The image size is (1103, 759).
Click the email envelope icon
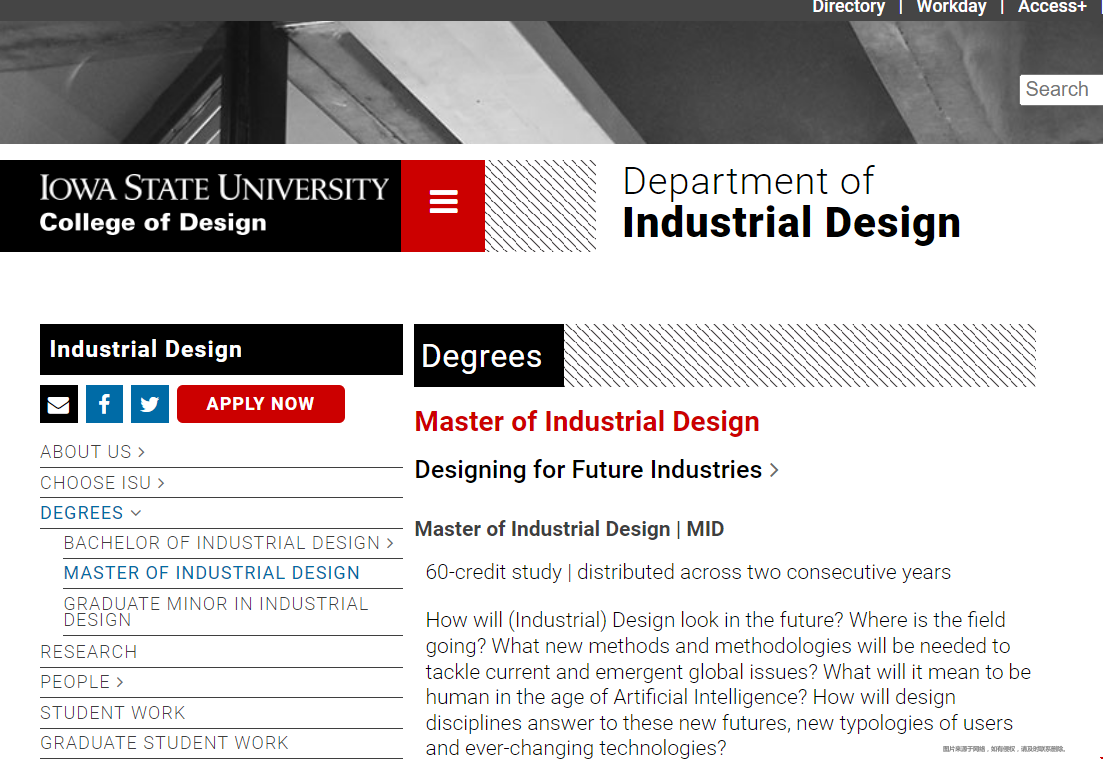pyautogui.click(x=58, y=404)
